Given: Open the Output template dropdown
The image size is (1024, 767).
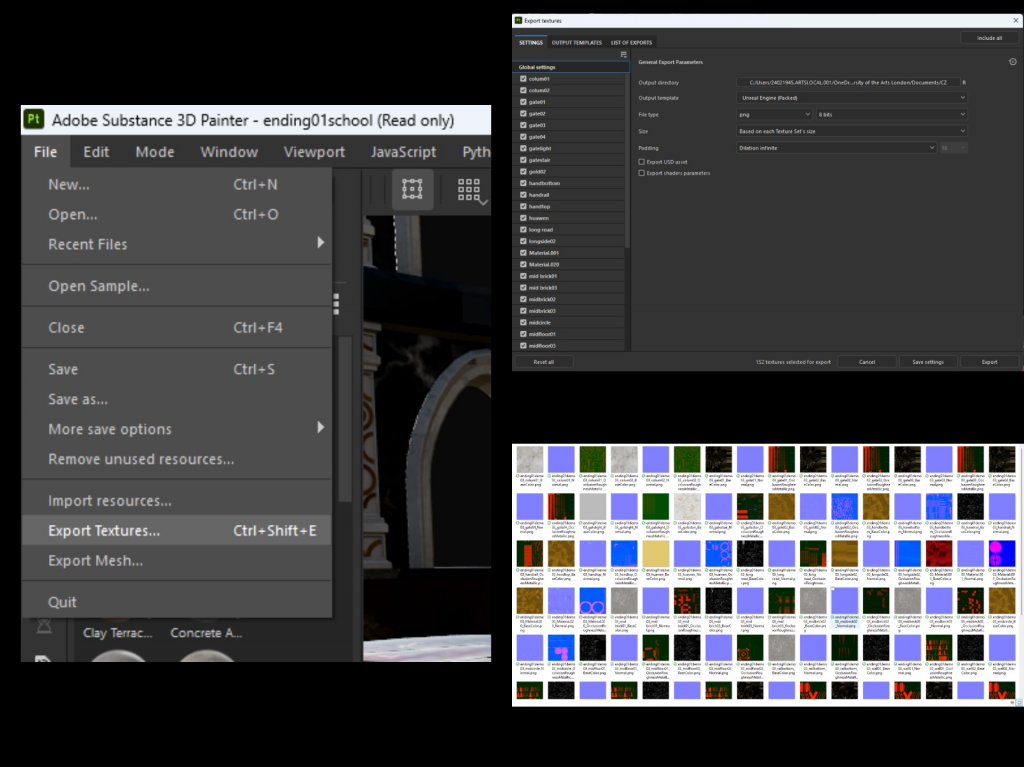Looking at the screenshot, I should click(851, 98).
